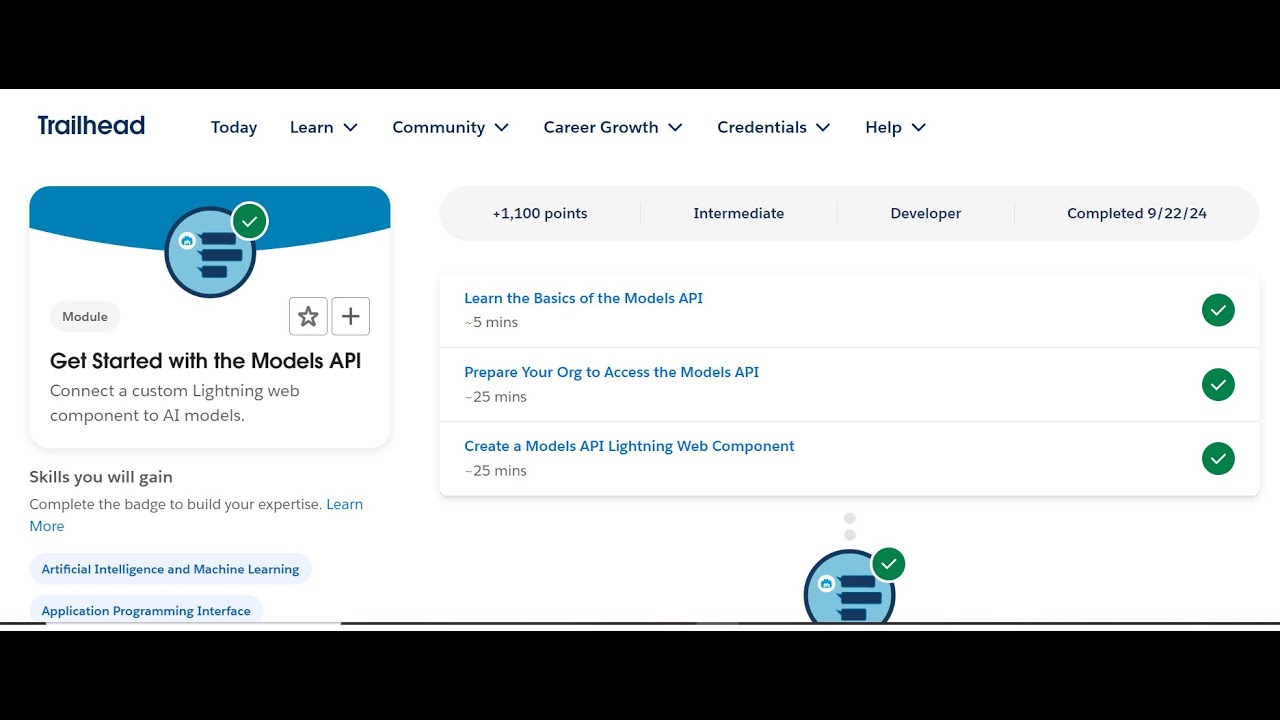Click the plus add-to-trailmix button
The image size is (1280, 720).
[x=351, y=316]
